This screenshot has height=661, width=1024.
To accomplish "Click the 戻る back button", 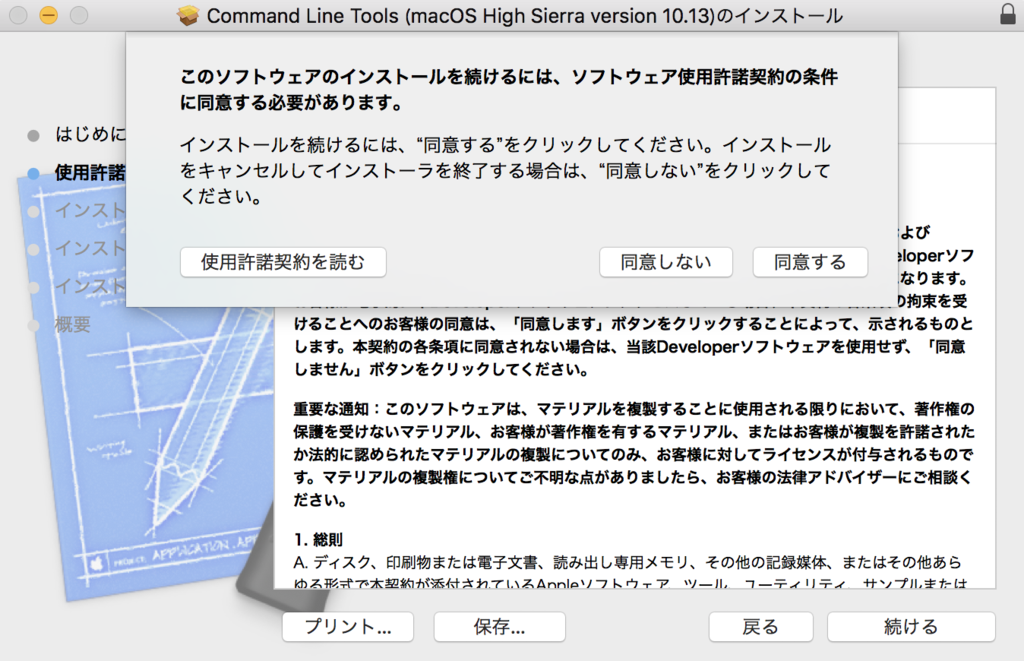I will [x=761, y=626].
